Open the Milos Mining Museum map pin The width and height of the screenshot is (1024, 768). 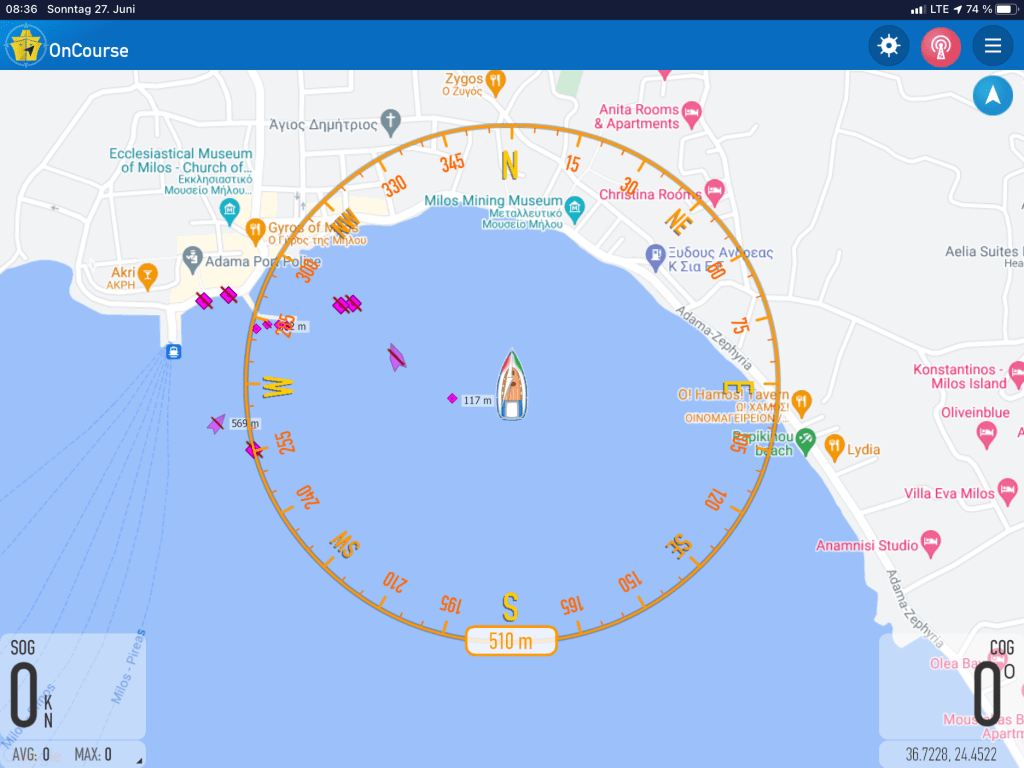(574, 210)
